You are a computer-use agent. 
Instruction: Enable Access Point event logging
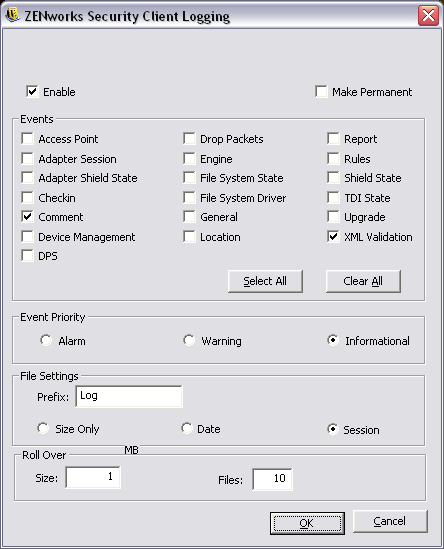pos(27,139)
